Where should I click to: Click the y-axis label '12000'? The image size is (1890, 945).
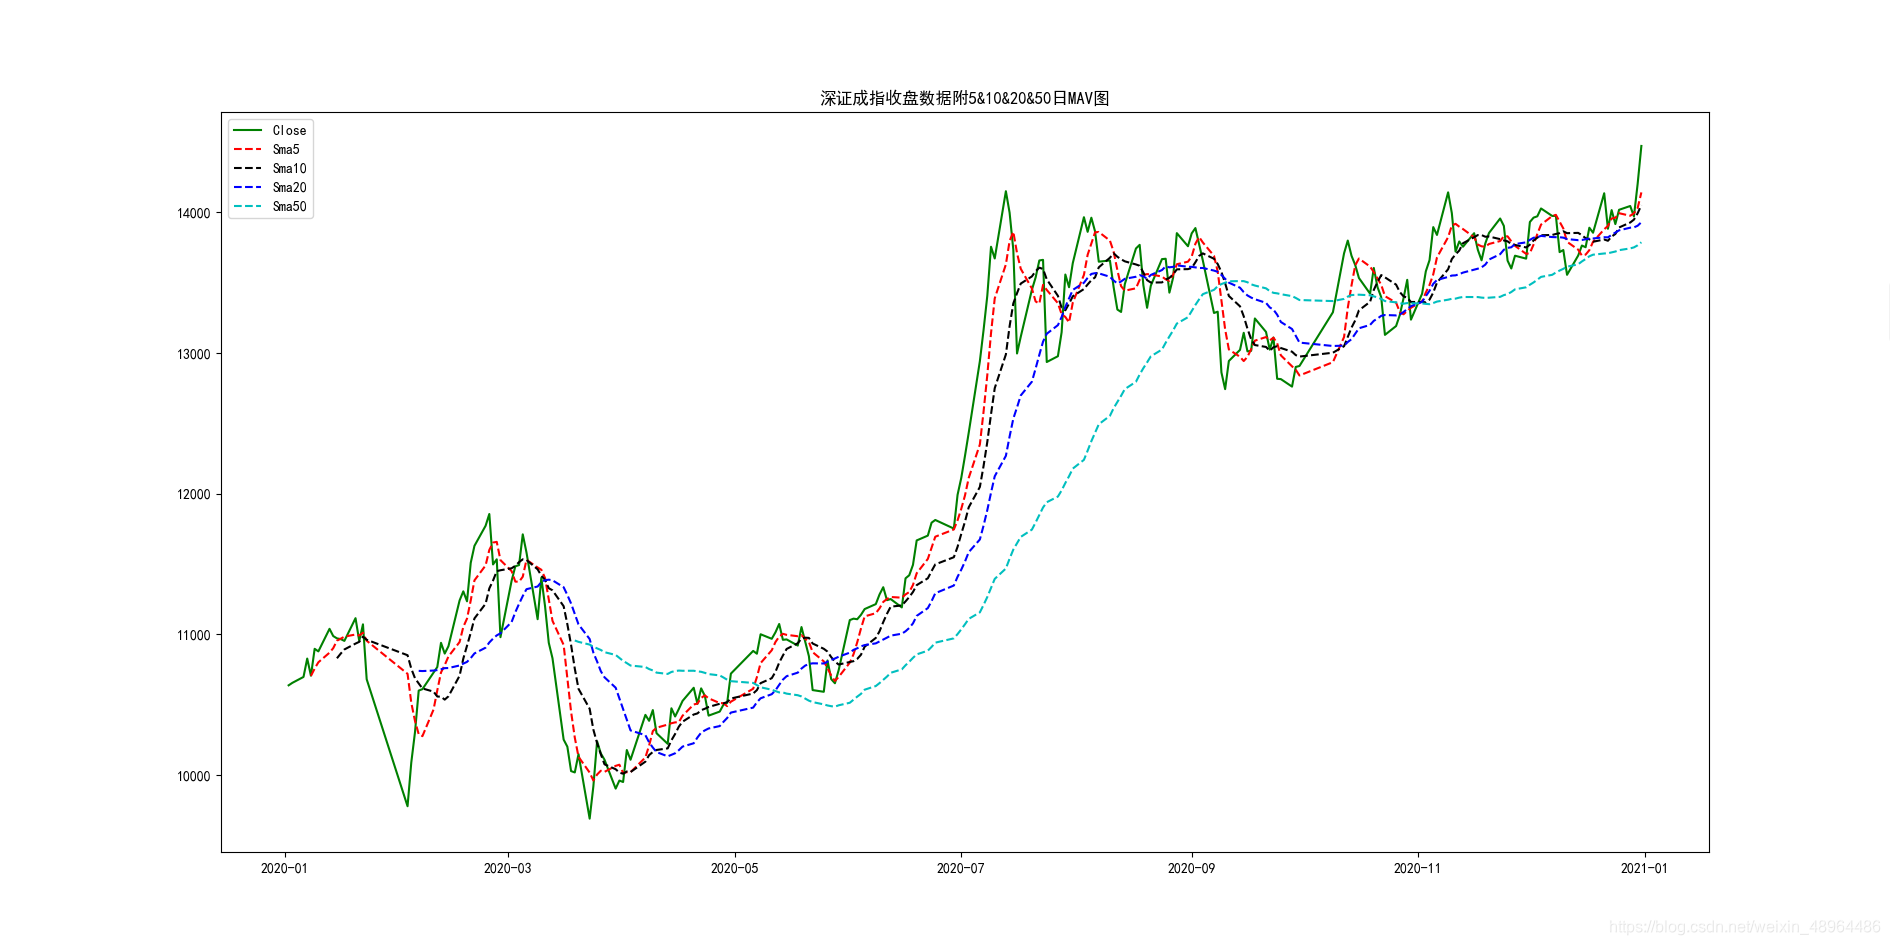[x=194, y=495]
